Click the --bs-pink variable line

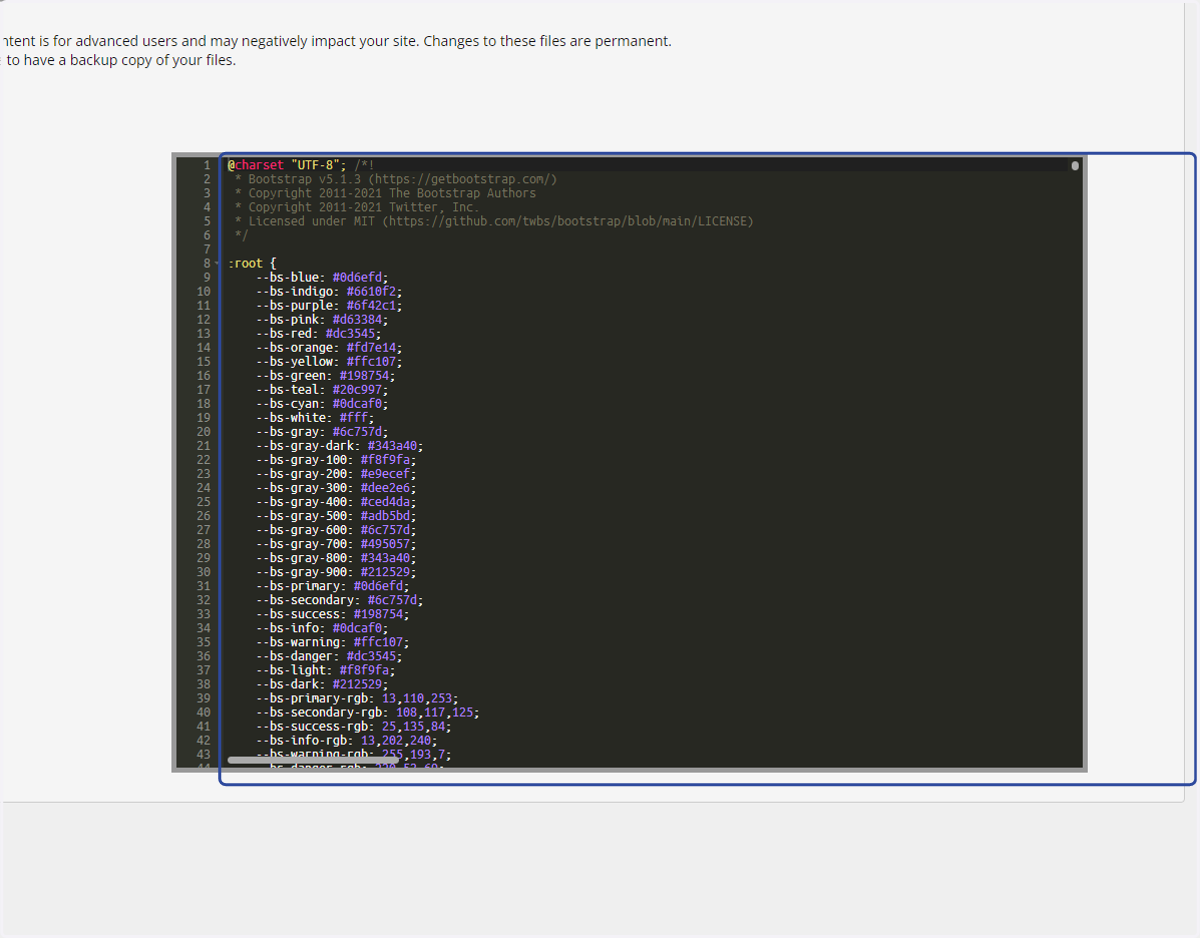coord(322,319)
